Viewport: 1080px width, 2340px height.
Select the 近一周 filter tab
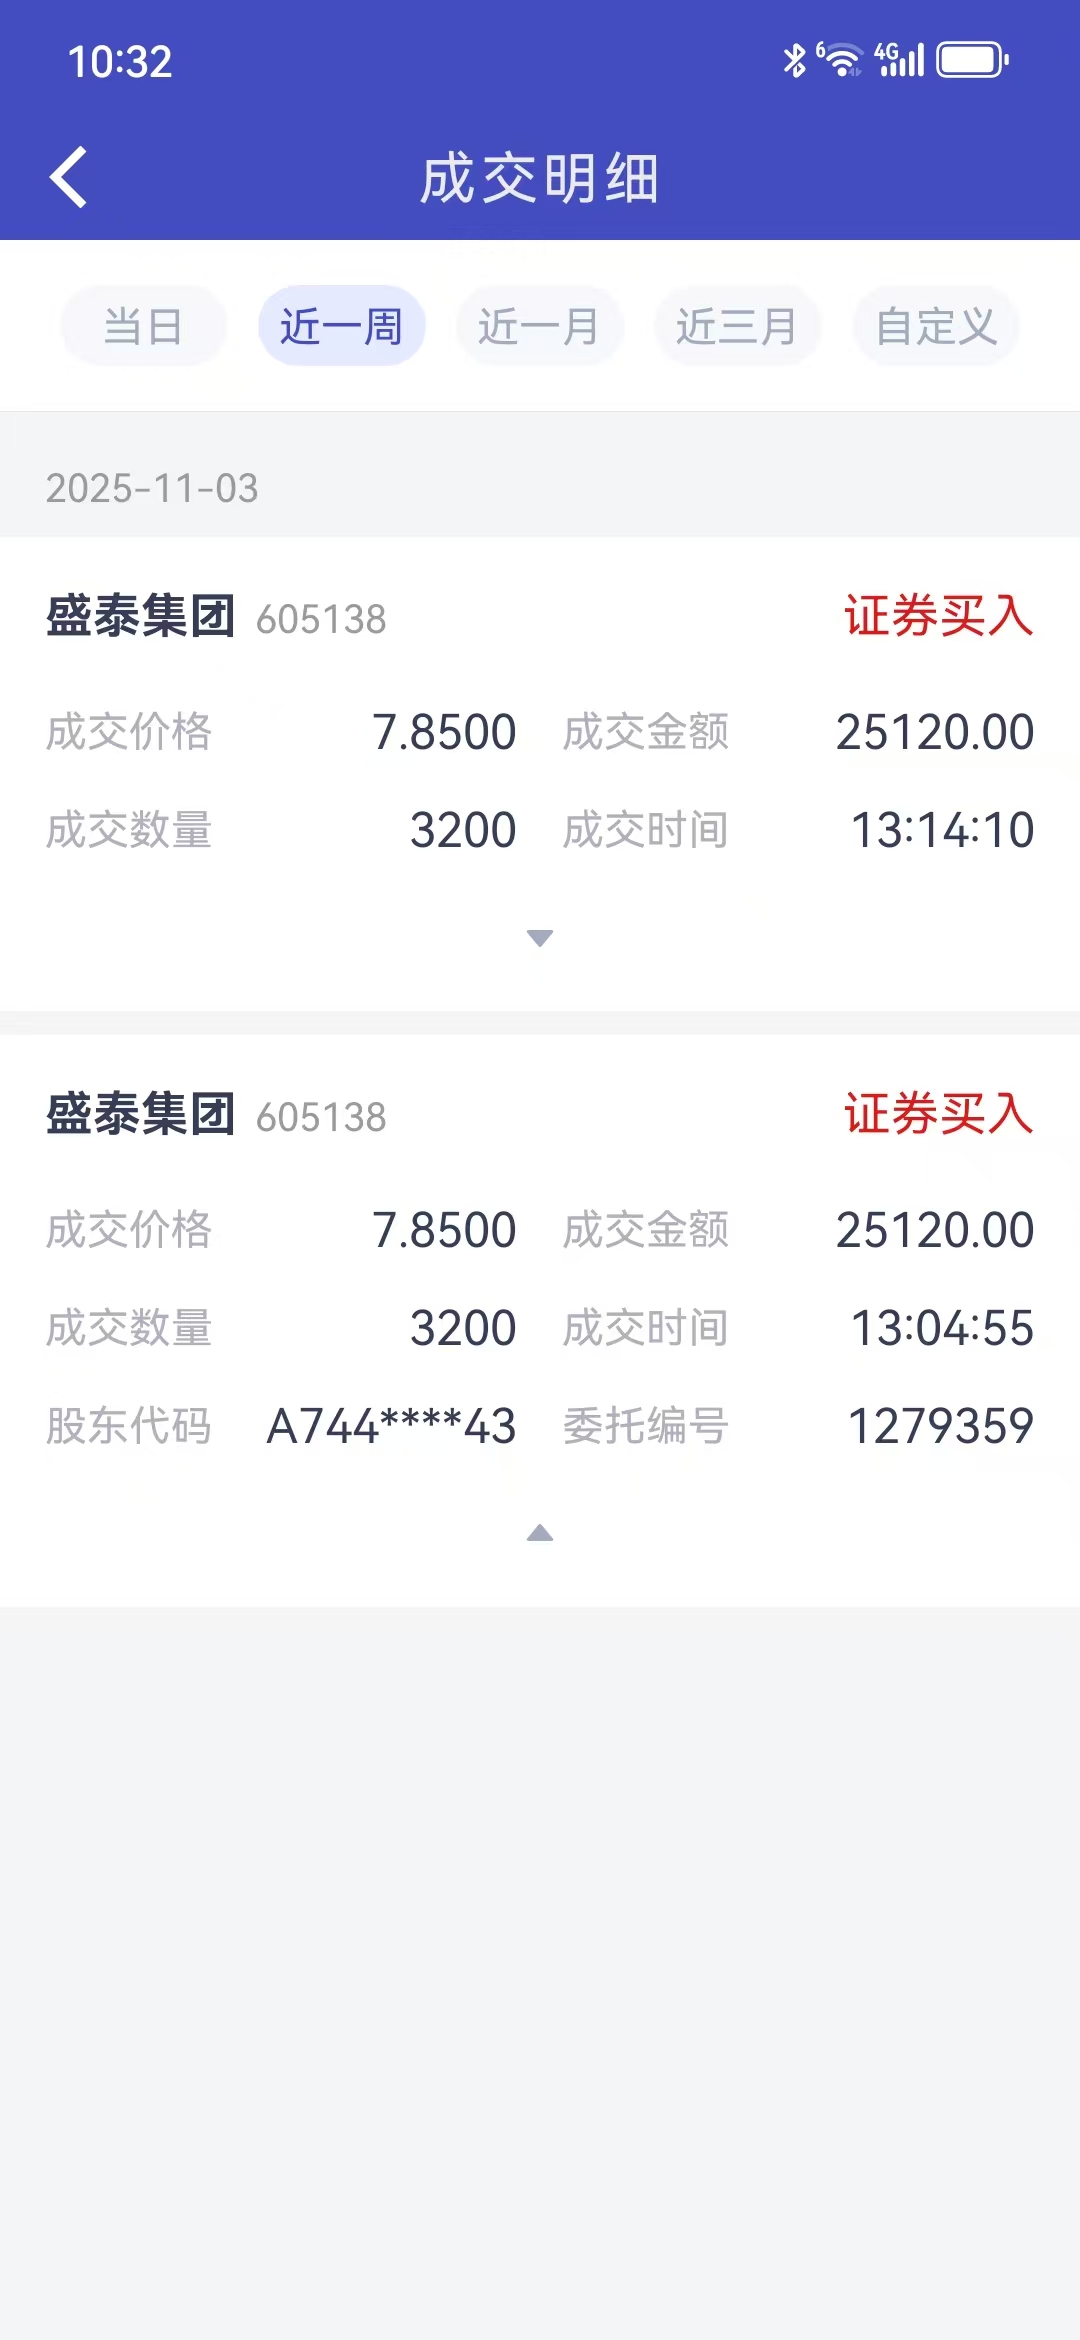click(x=341, y=326)
